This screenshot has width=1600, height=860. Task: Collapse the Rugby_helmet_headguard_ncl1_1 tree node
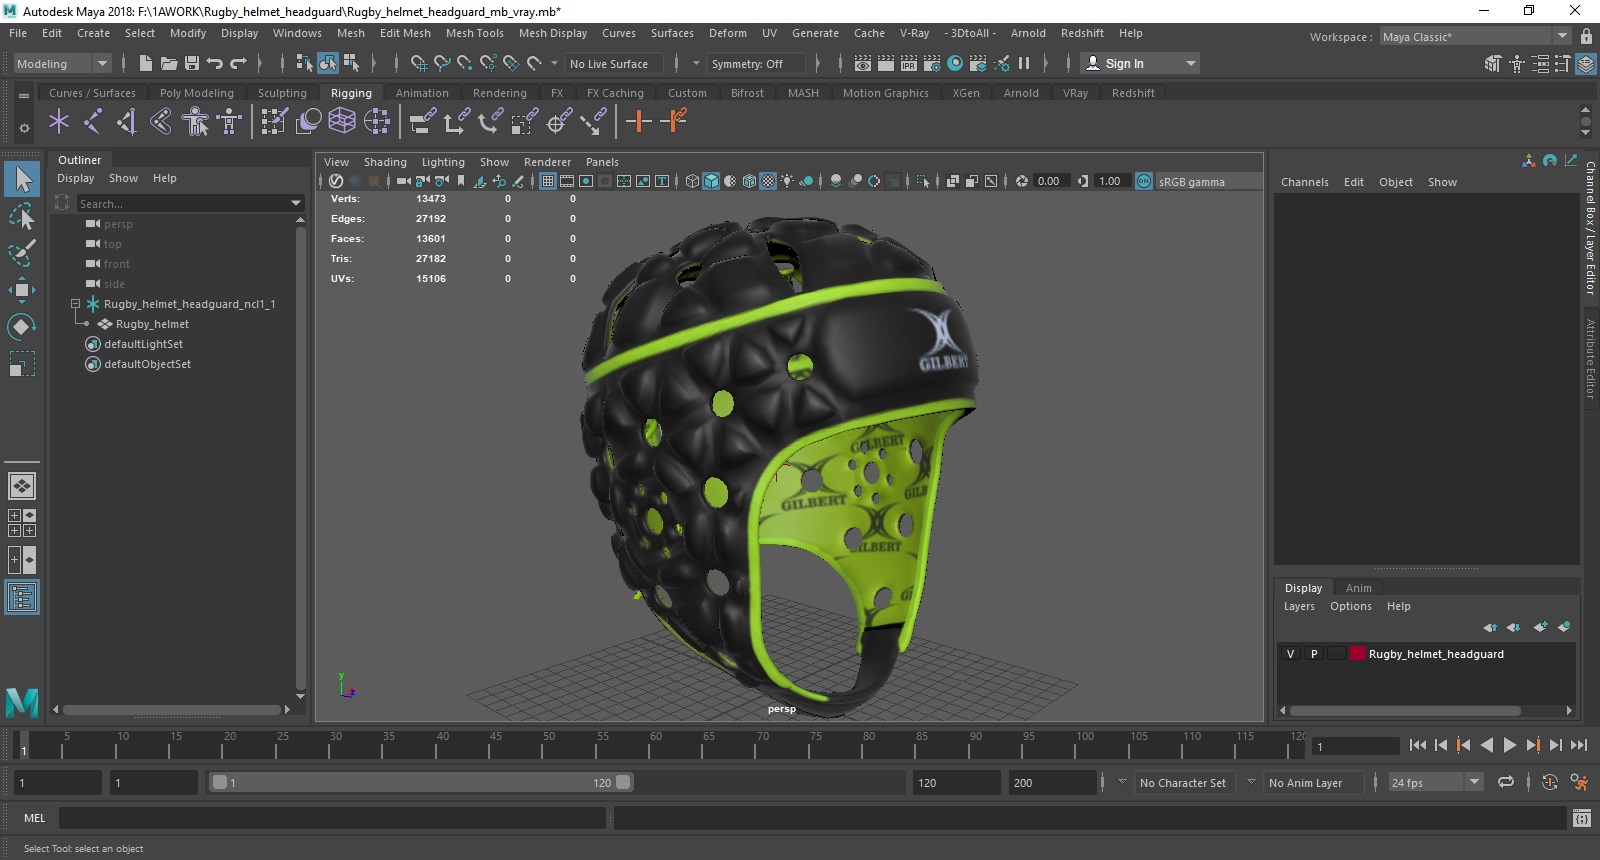75,304
